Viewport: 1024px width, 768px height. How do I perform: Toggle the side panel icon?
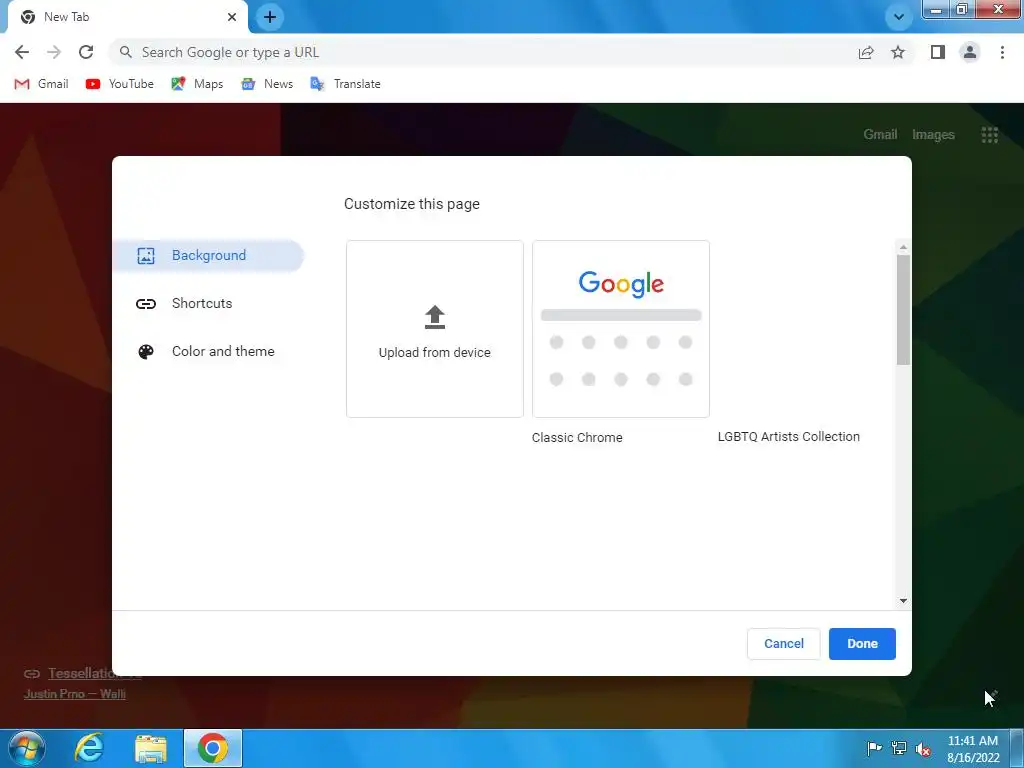(x=938, y=52)
